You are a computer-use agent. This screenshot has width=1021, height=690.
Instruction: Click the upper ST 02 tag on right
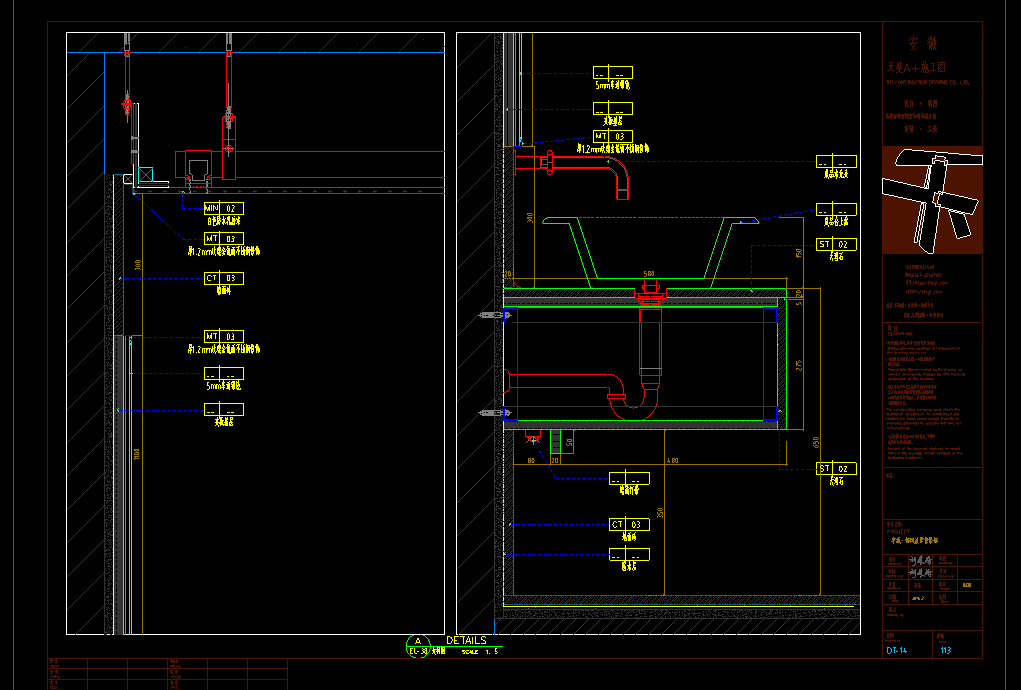coord(837,244)
